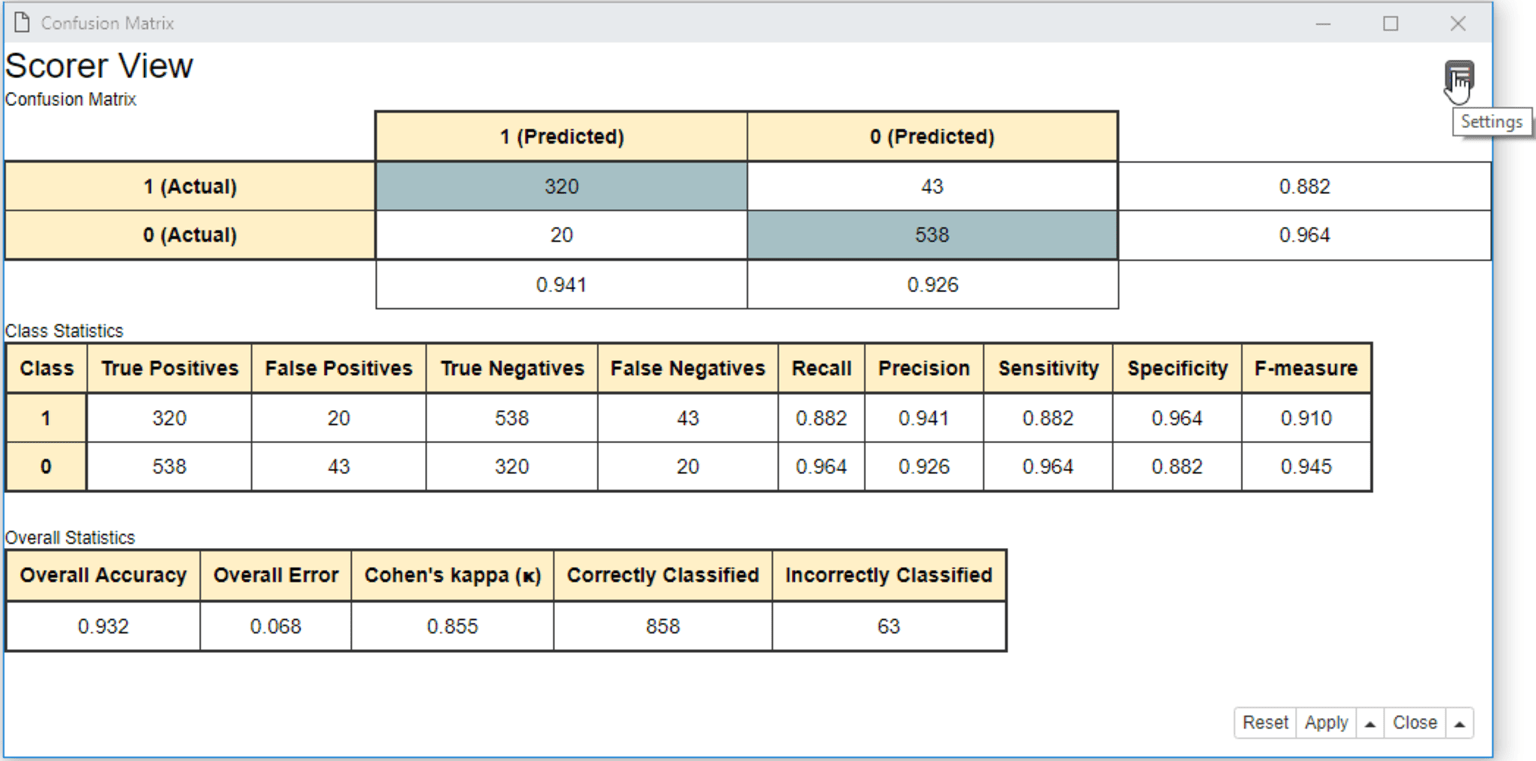Click the "Precision" column header
The height and width of the screenshot is (761, 1536).
[x=924, y=368]
